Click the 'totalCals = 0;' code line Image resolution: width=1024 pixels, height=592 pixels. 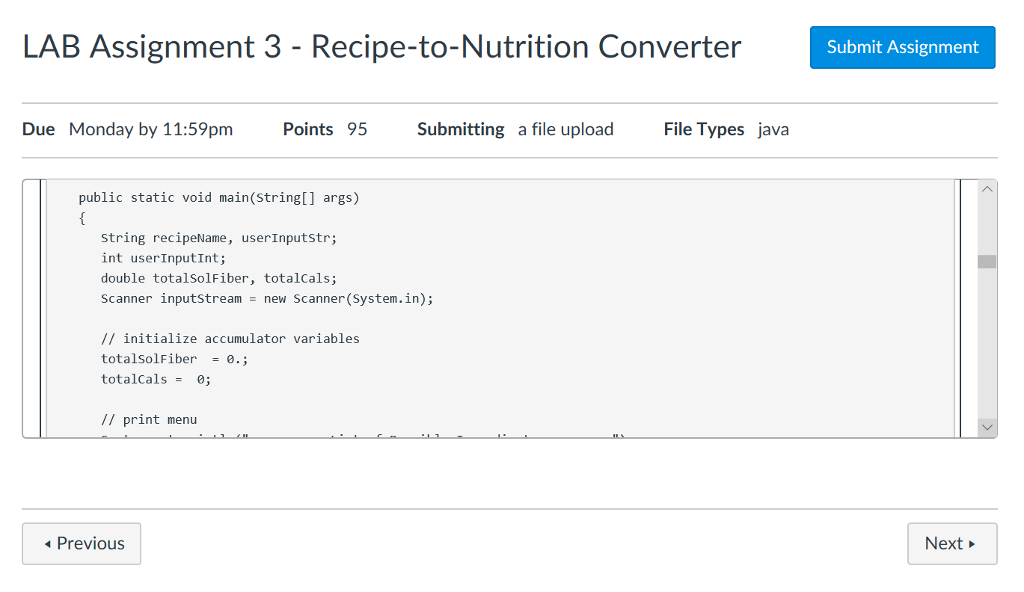[155, 379]
